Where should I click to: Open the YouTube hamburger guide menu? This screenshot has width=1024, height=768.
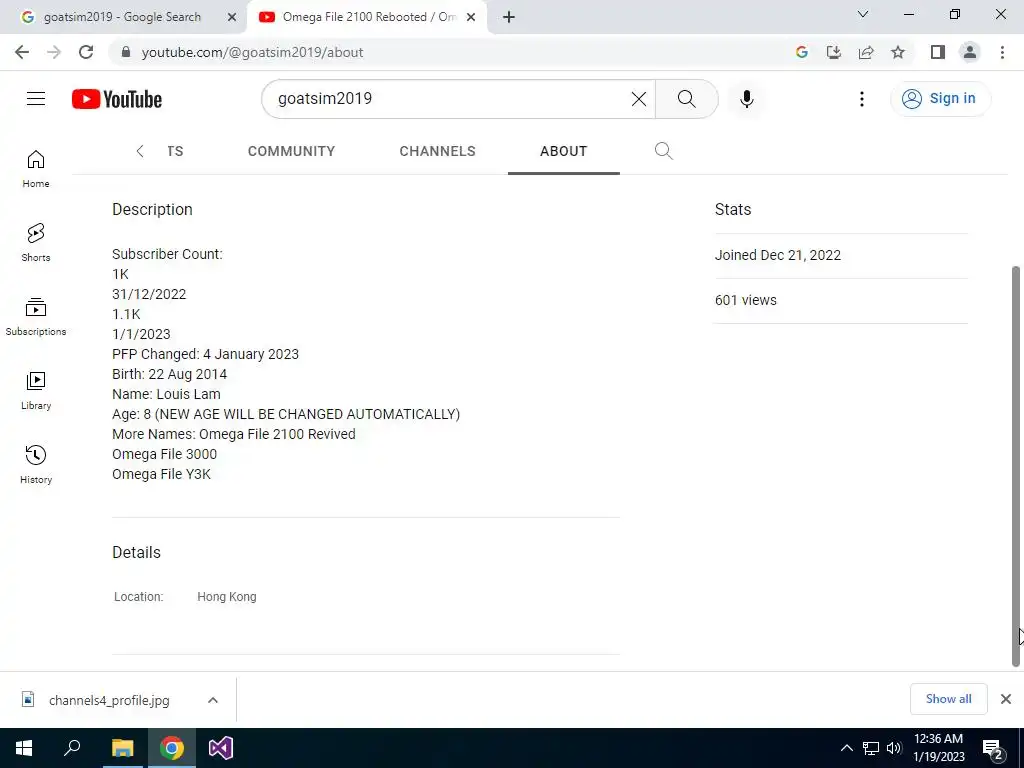coord(36,99)
